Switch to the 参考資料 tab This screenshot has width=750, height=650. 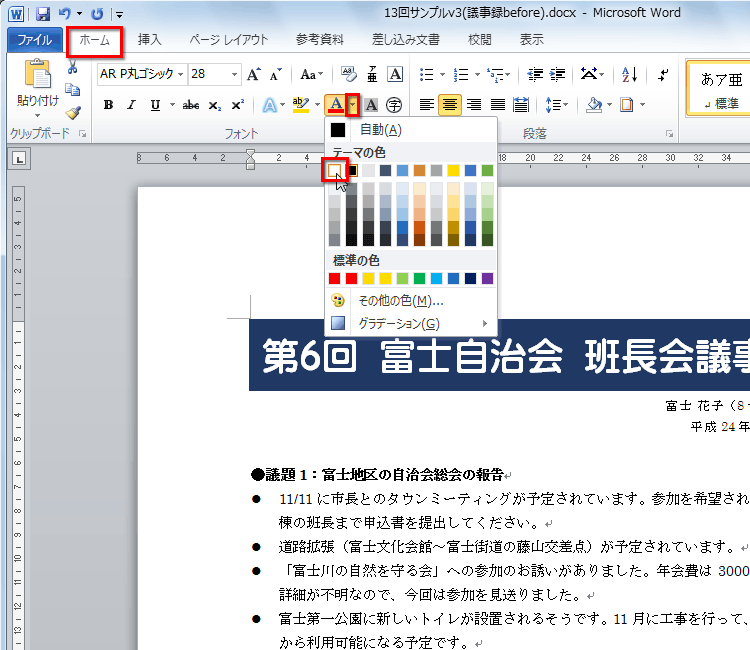(320, 40)
